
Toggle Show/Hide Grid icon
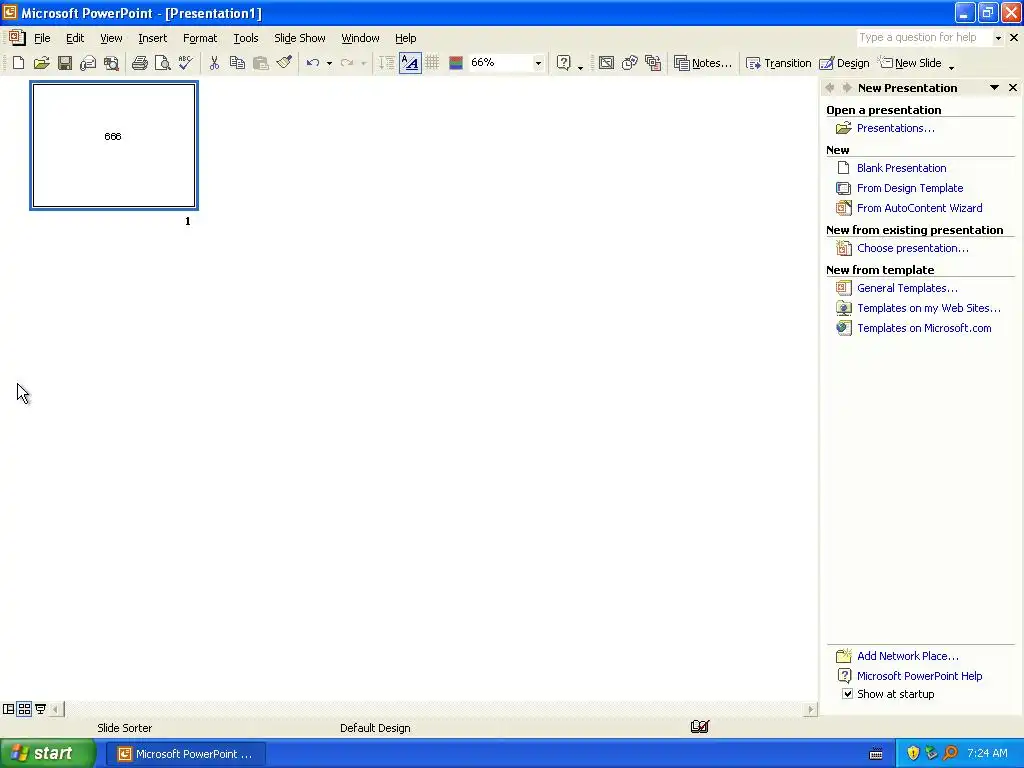point(432,63)
